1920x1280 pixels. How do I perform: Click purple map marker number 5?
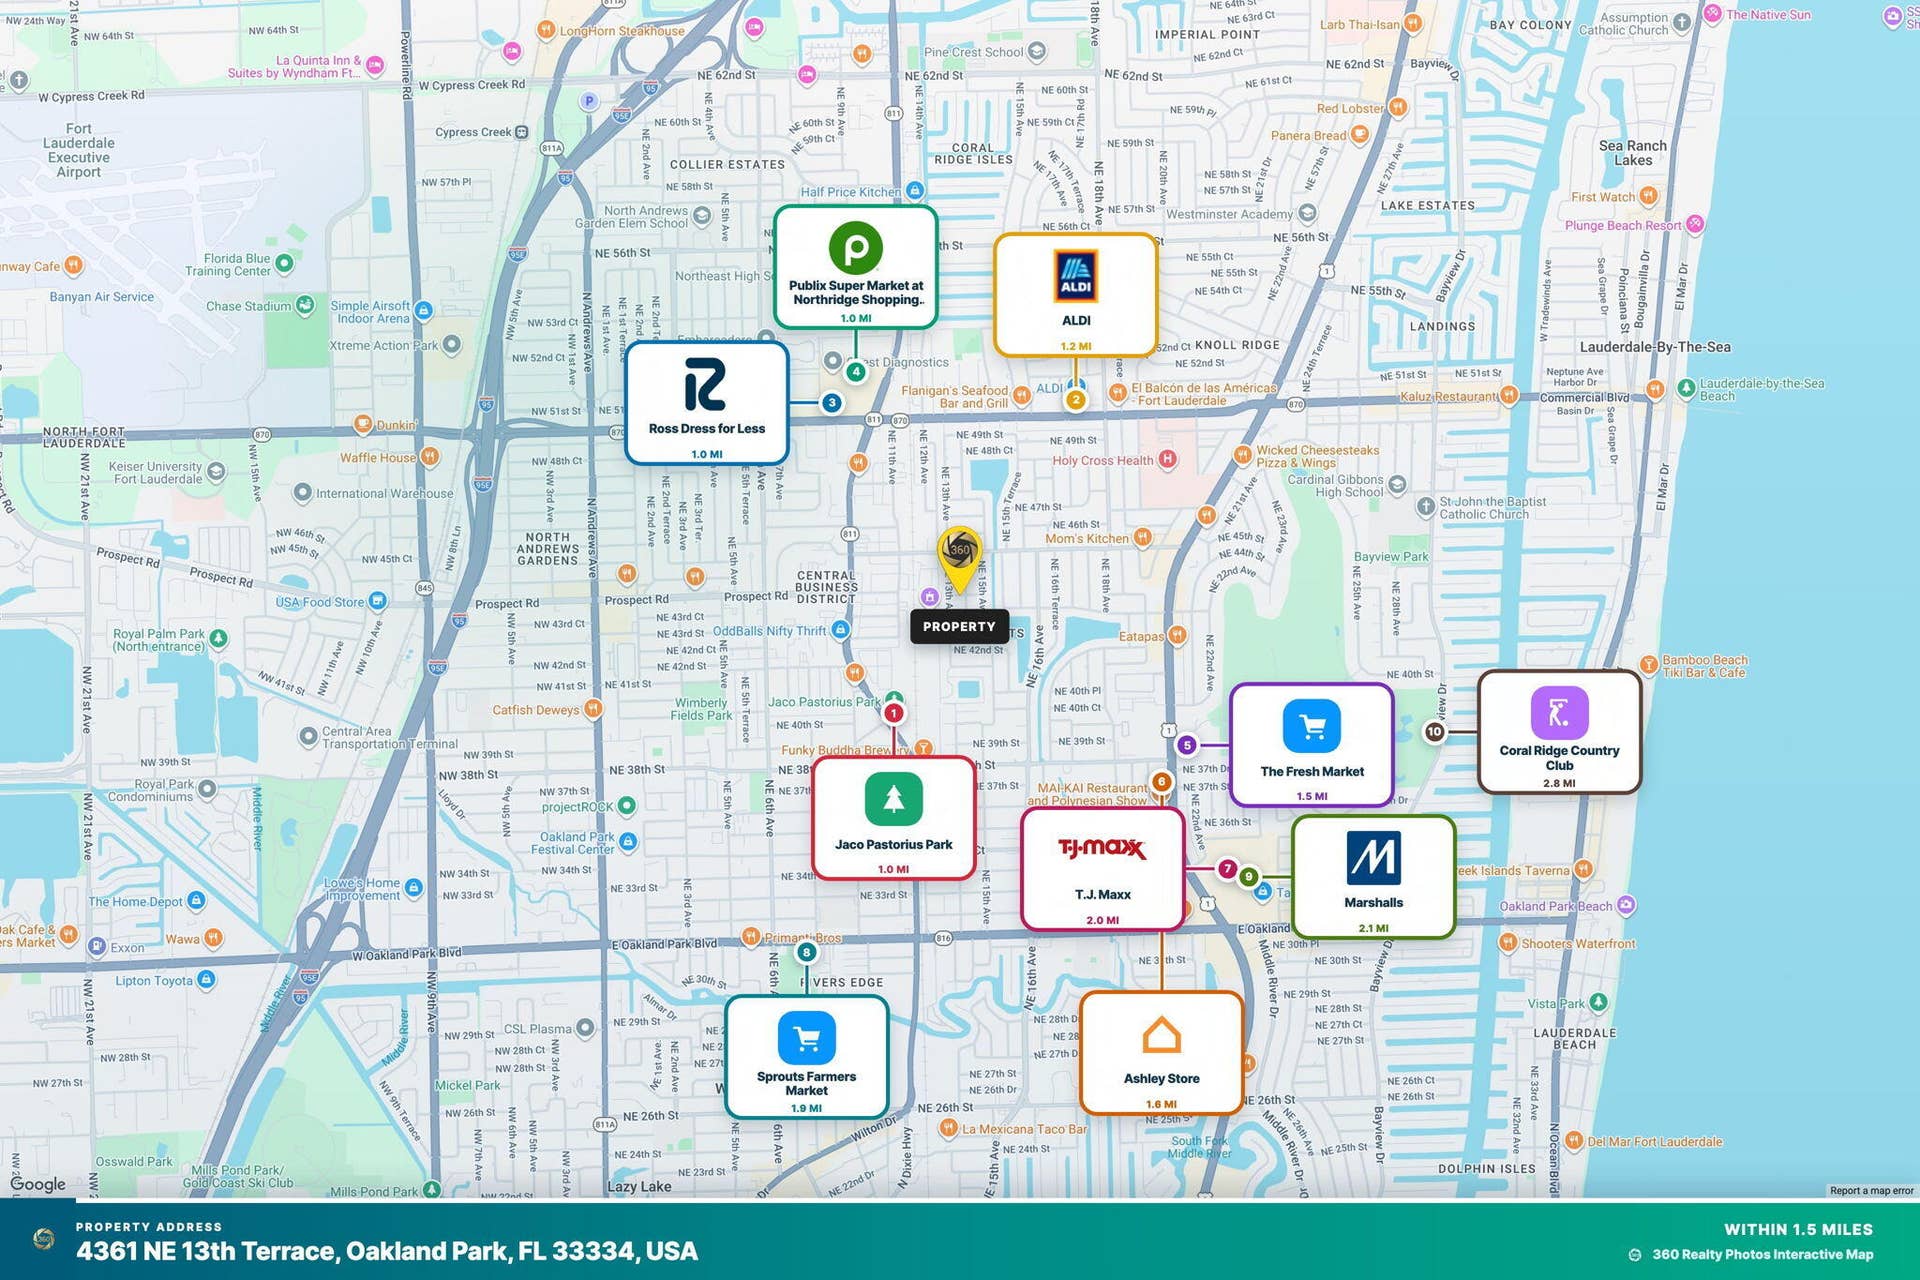click(1187, 745)
